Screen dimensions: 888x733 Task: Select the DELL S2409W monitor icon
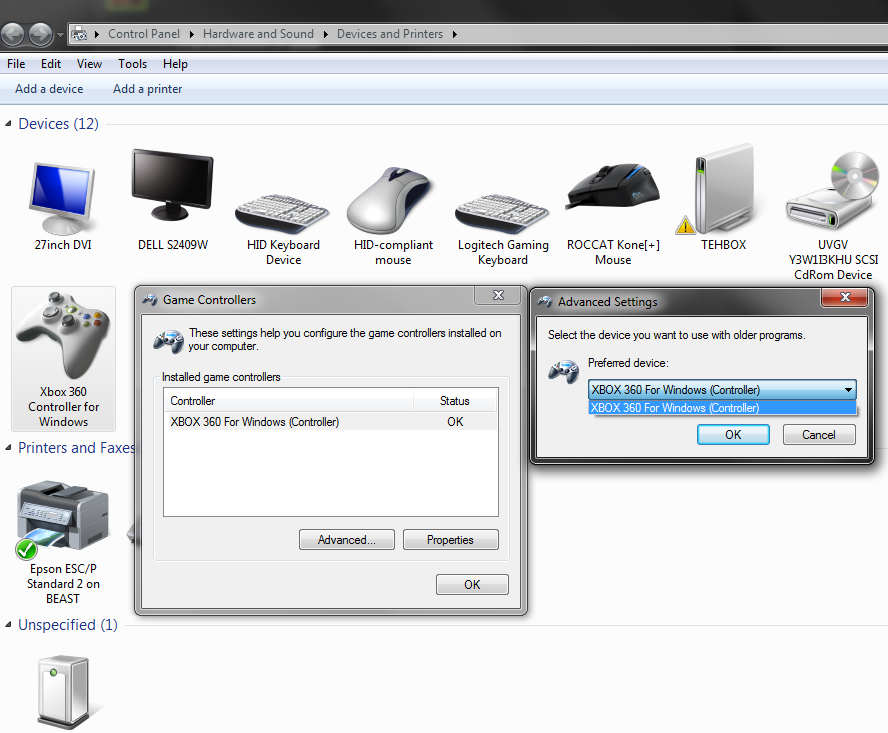pos(172,185)
